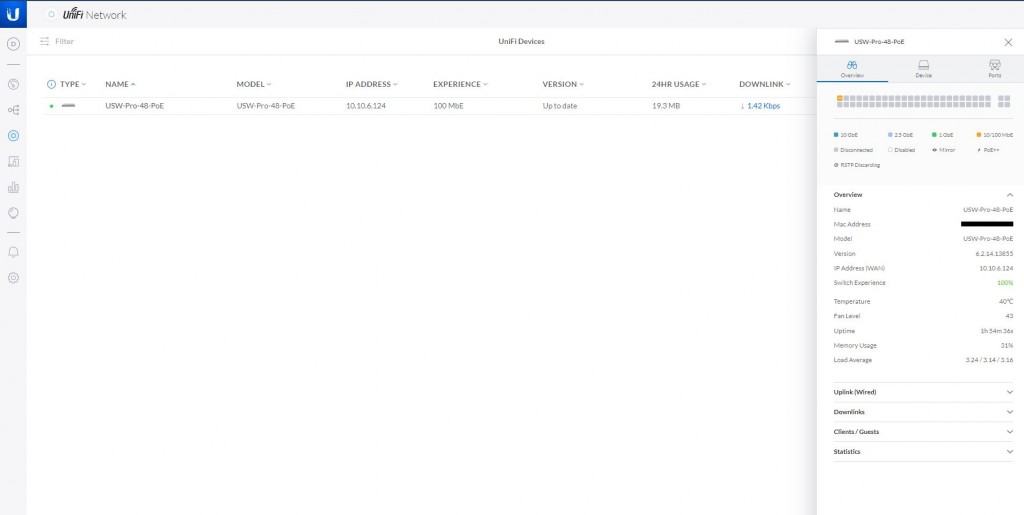Viewport: 1024px width, 515px height.
Task: Click the Ubiquiti logo in the sidebar corner
Action: pos(13,14)
